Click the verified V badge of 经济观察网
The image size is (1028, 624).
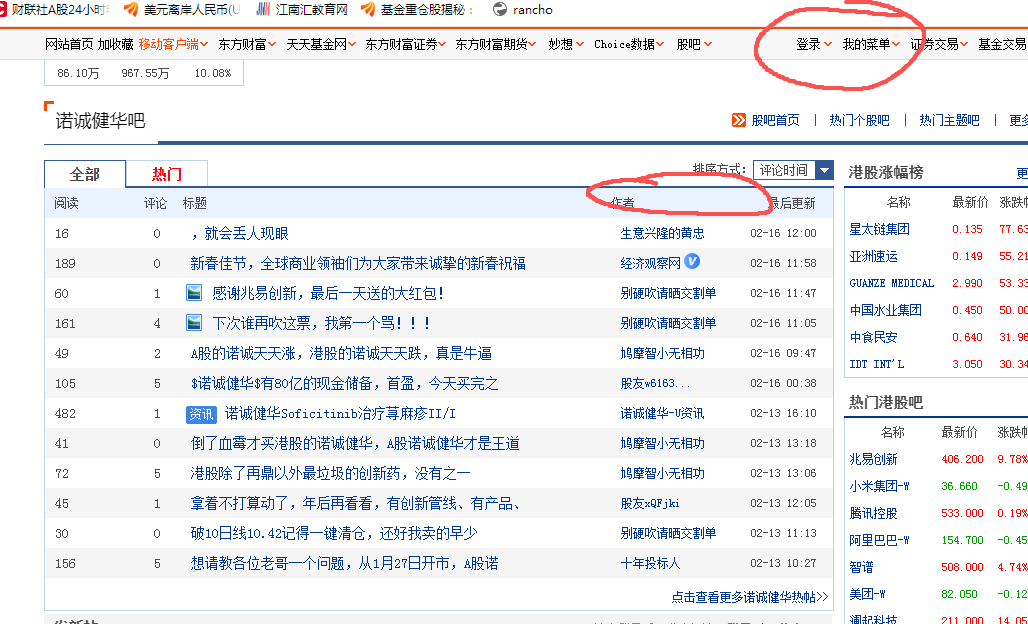tap(692, 262)
